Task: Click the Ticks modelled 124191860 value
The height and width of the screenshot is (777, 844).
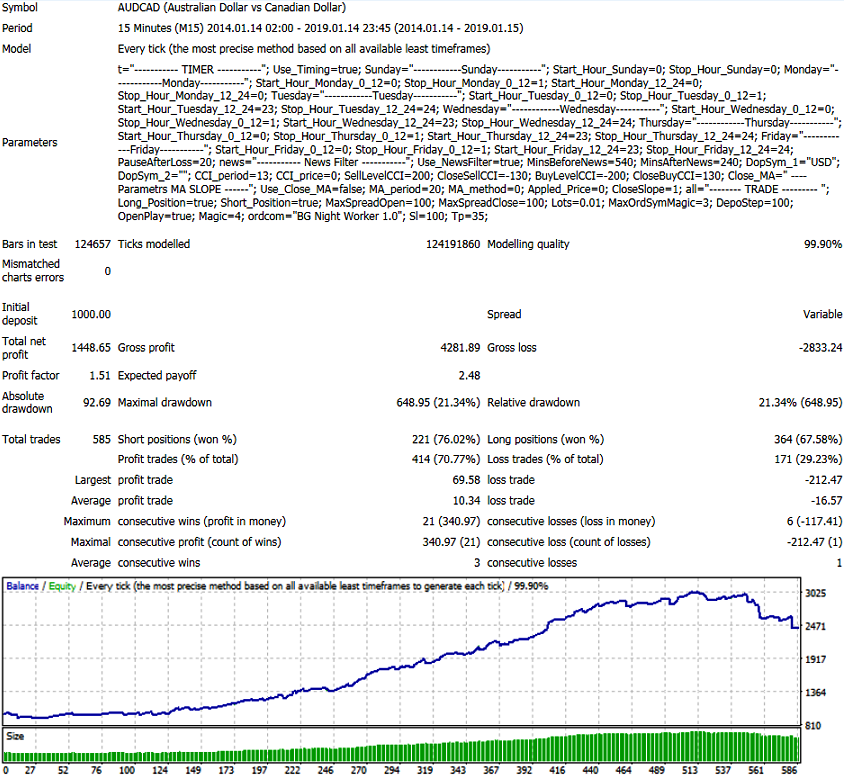Action: pyautogui.click(x=453, y=244)
